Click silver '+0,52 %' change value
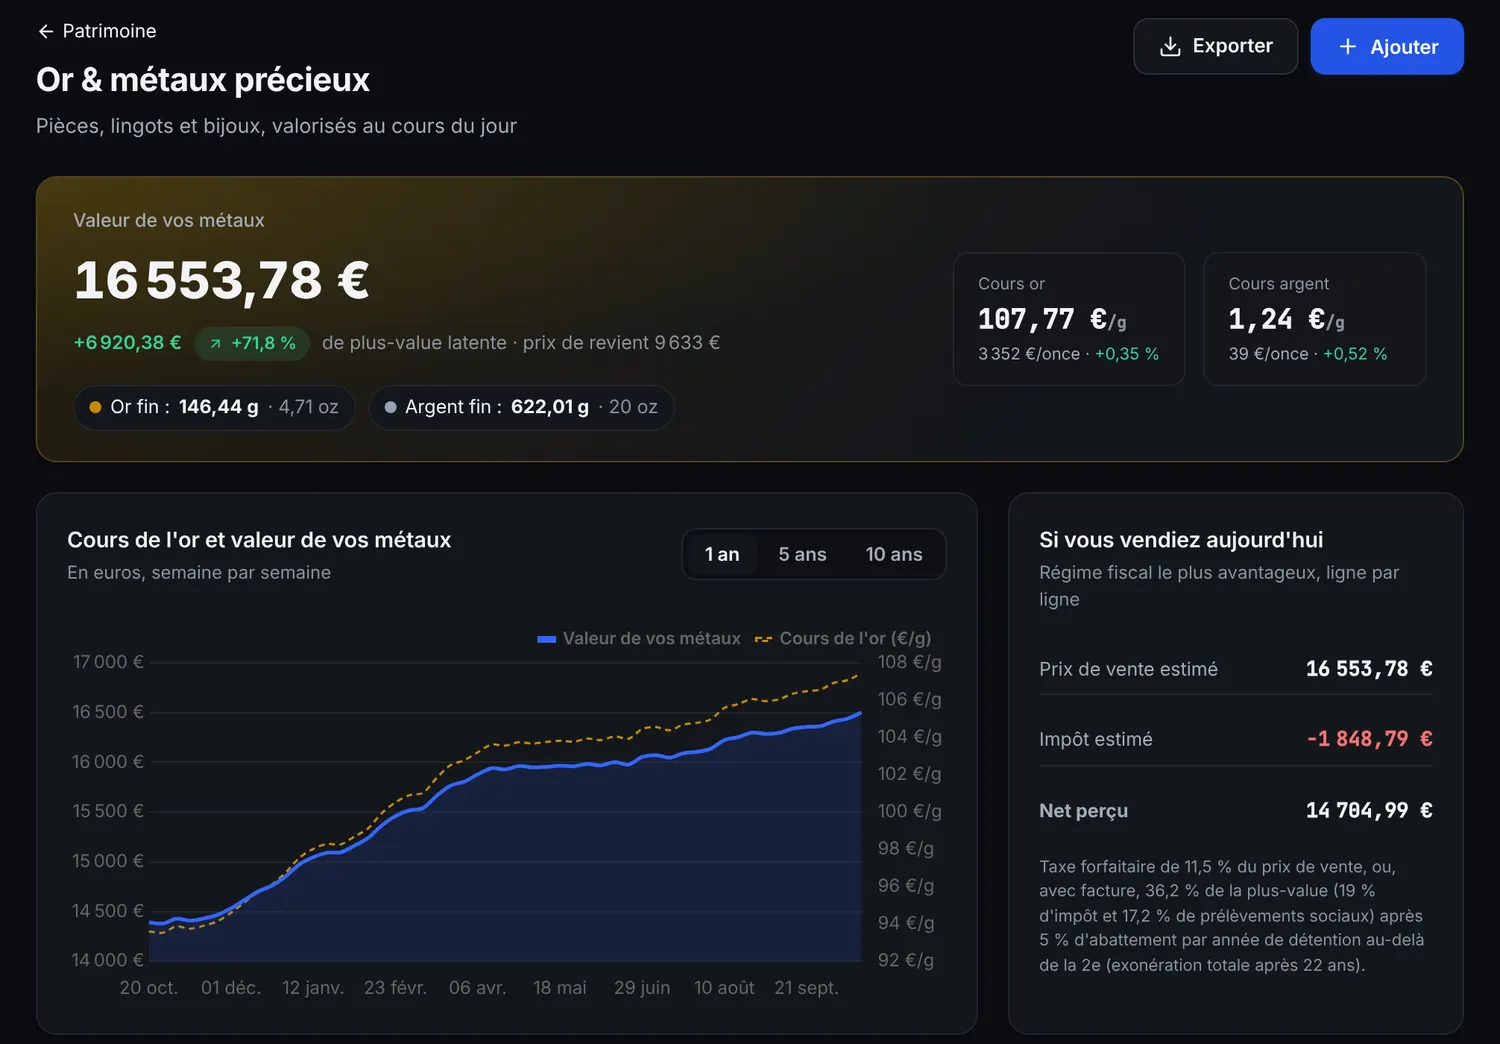The image size is (1500, 1044). (1355, 354)
